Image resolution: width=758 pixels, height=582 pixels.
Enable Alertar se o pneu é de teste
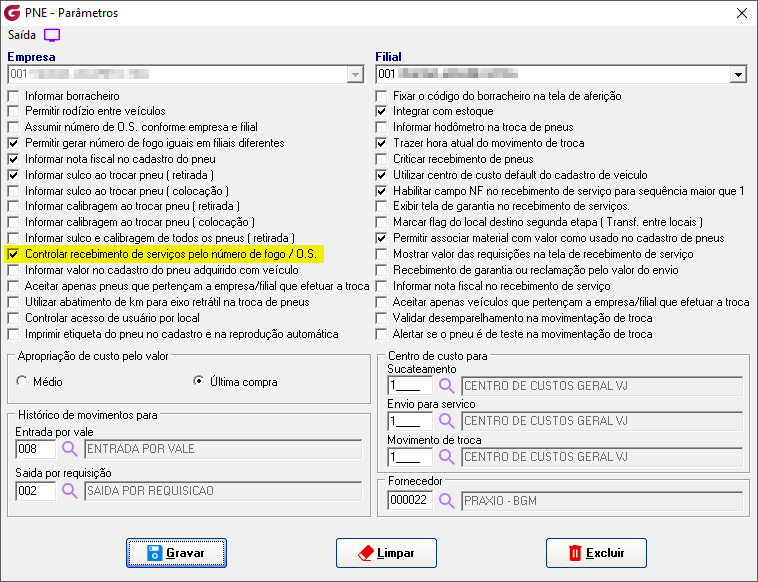pos(381,334)
